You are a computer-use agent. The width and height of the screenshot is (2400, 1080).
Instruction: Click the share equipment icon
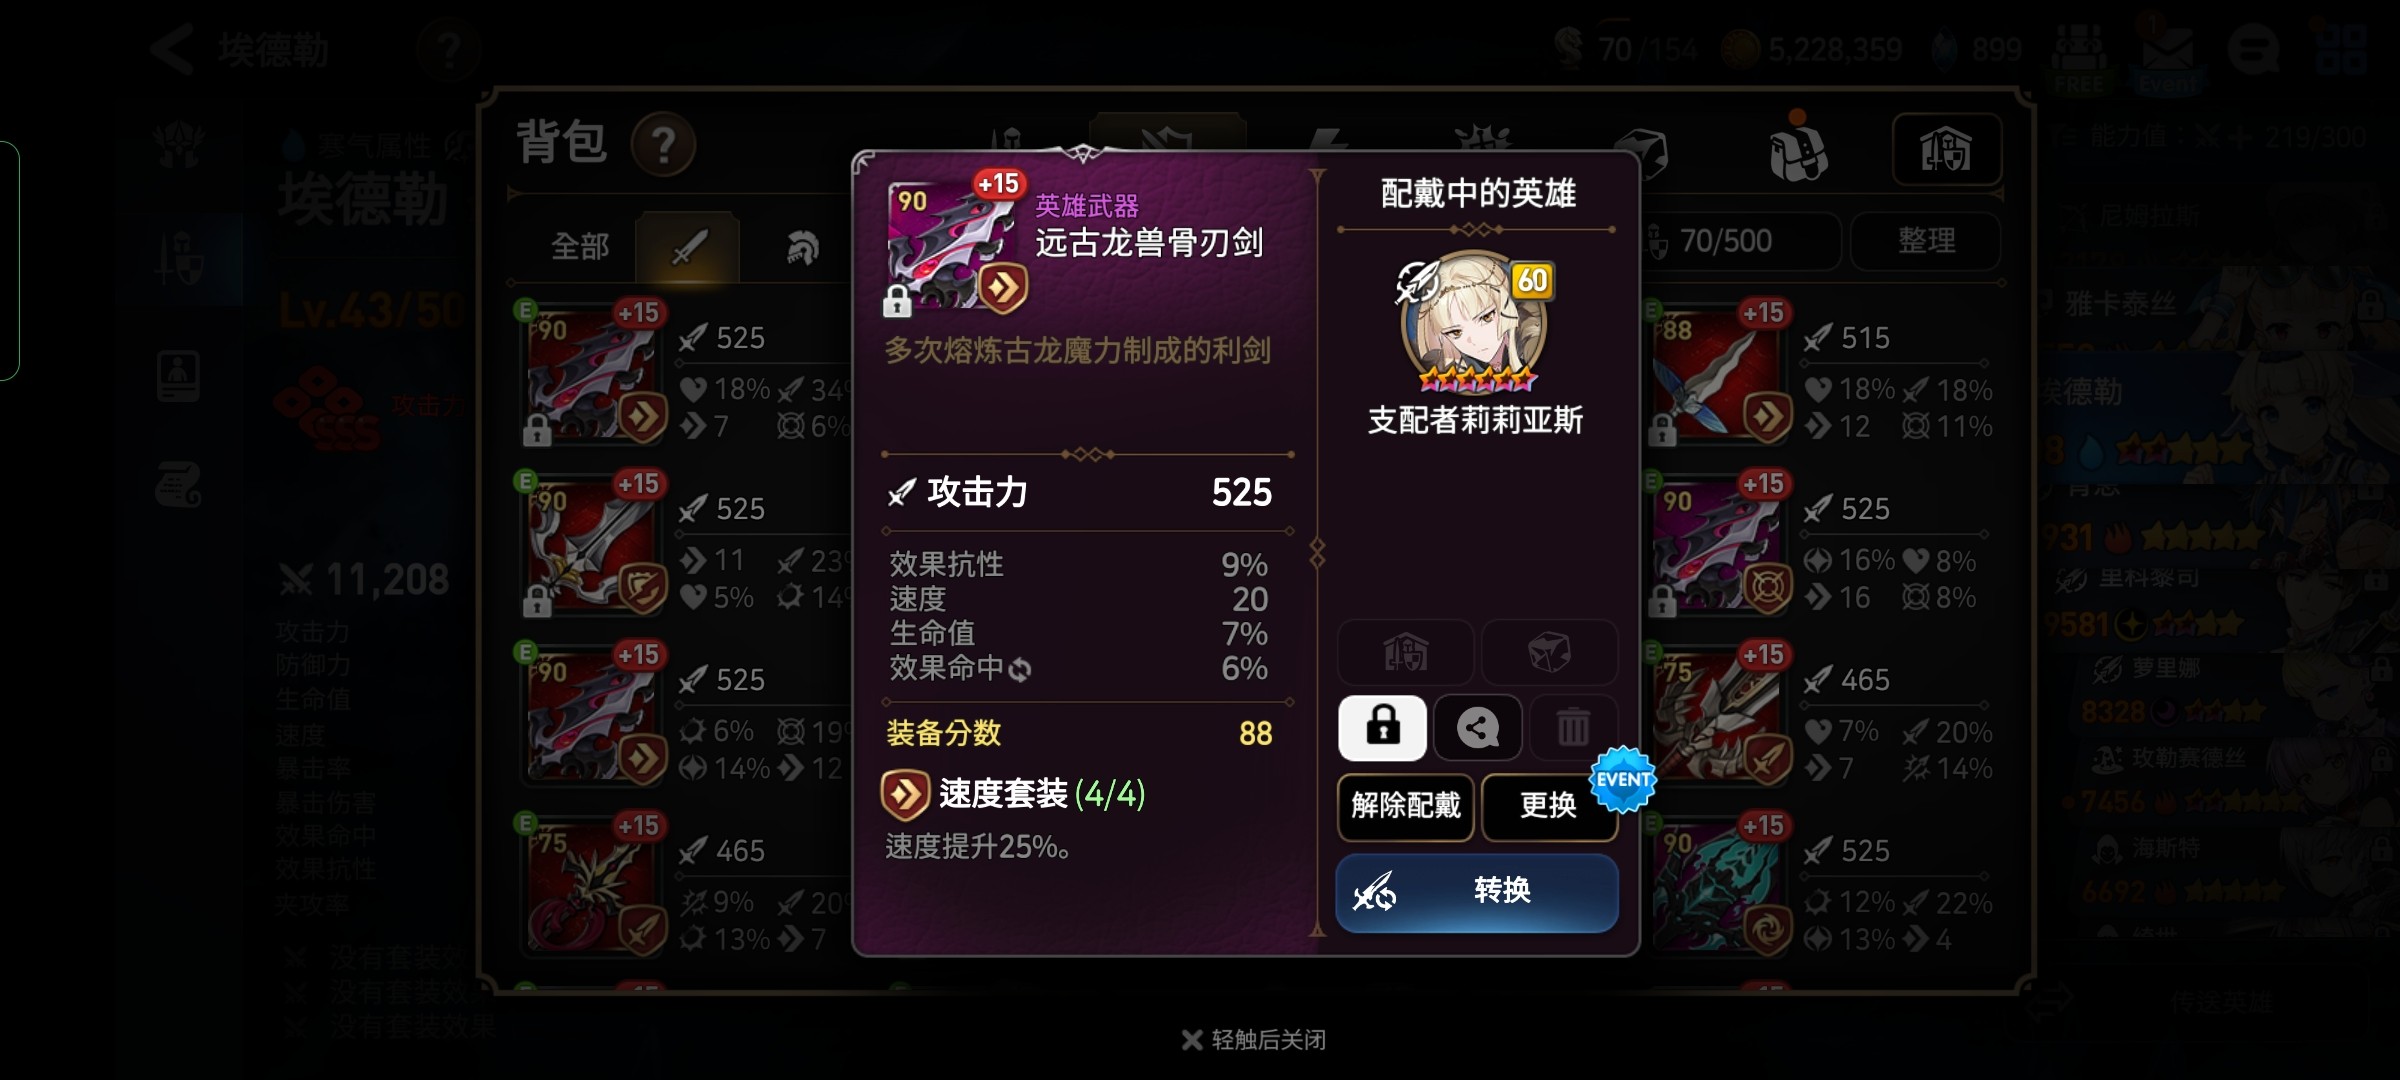[1477, 727]
